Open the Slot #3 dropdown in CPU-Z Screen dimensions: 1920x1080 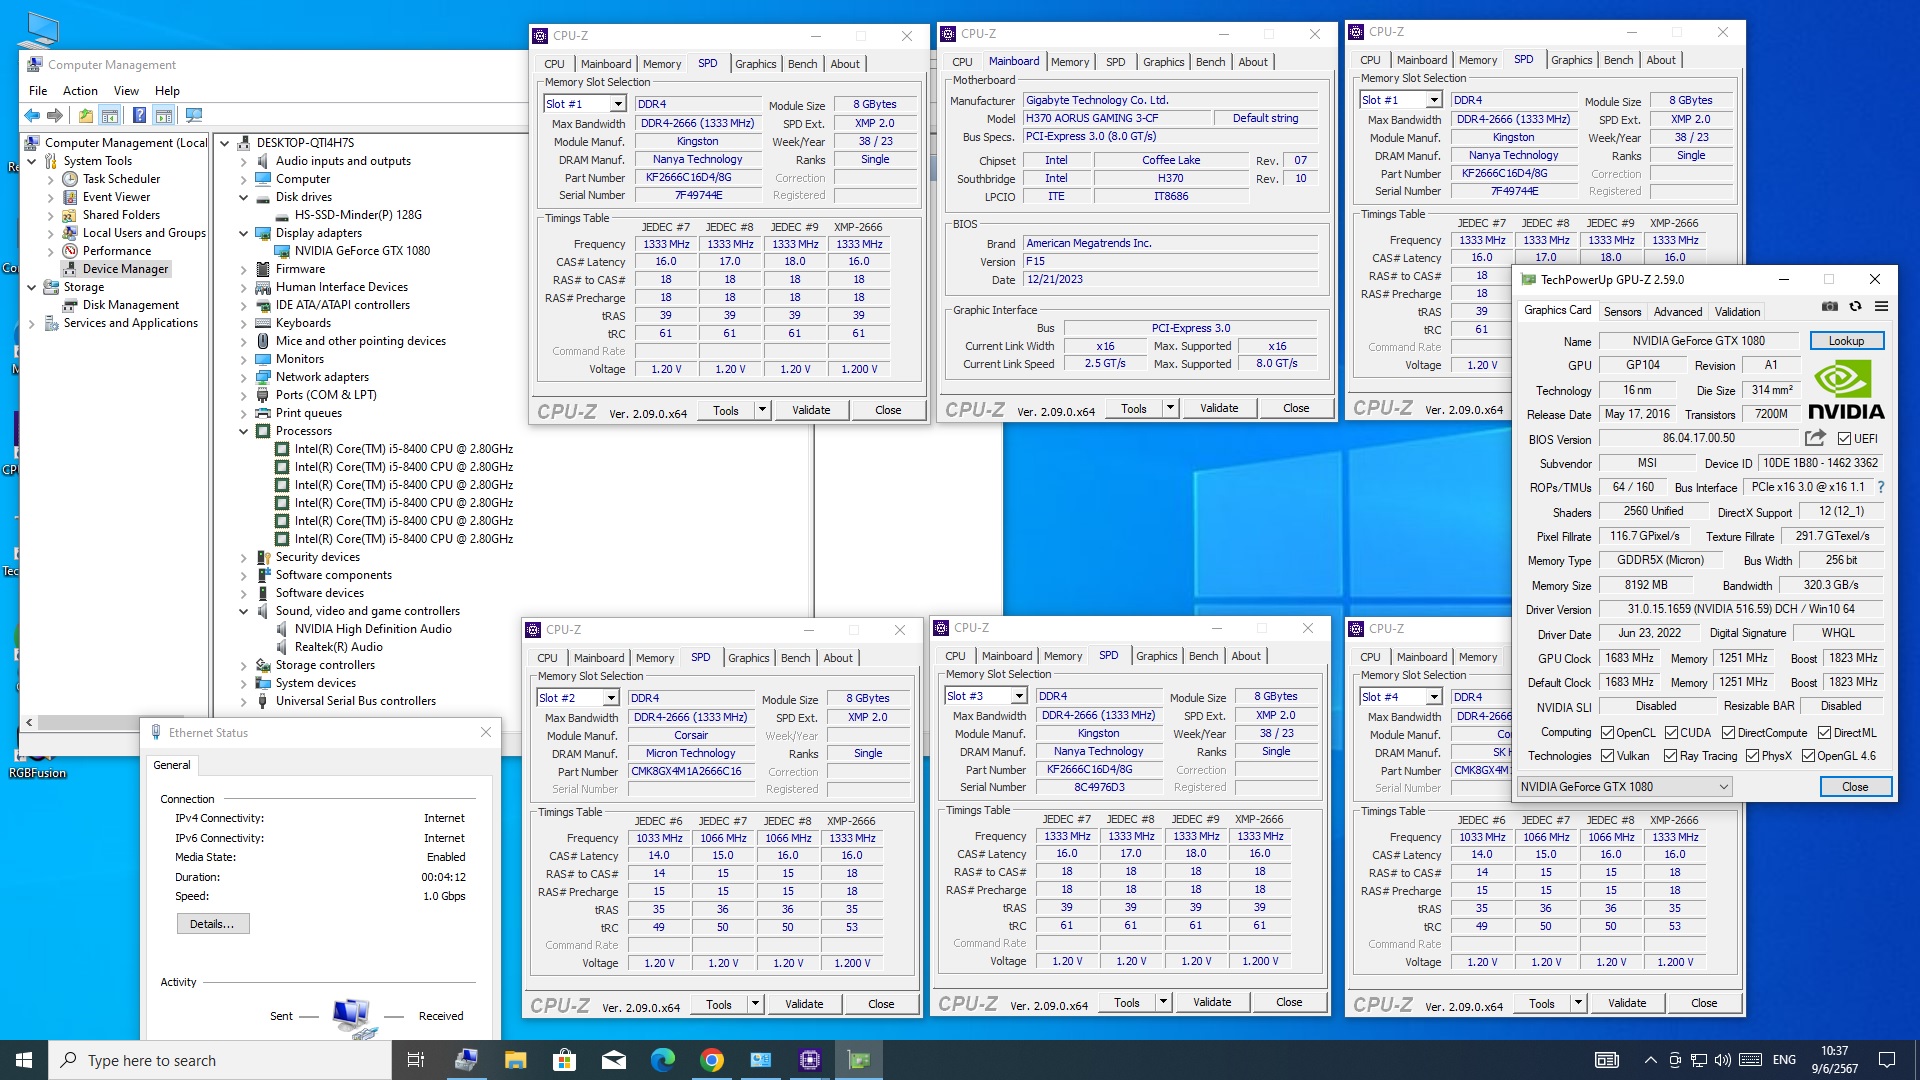click(x=1019, y=696)
